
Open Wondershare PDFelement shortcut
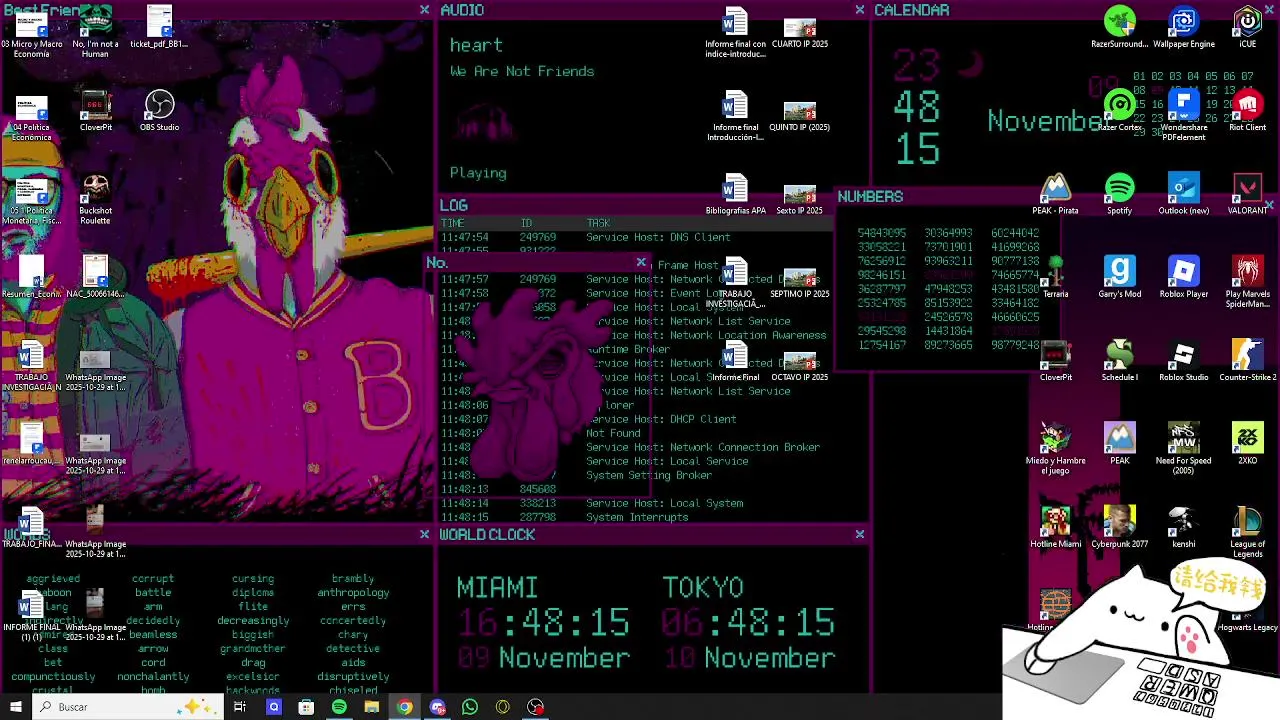[x=1183, y=115]
